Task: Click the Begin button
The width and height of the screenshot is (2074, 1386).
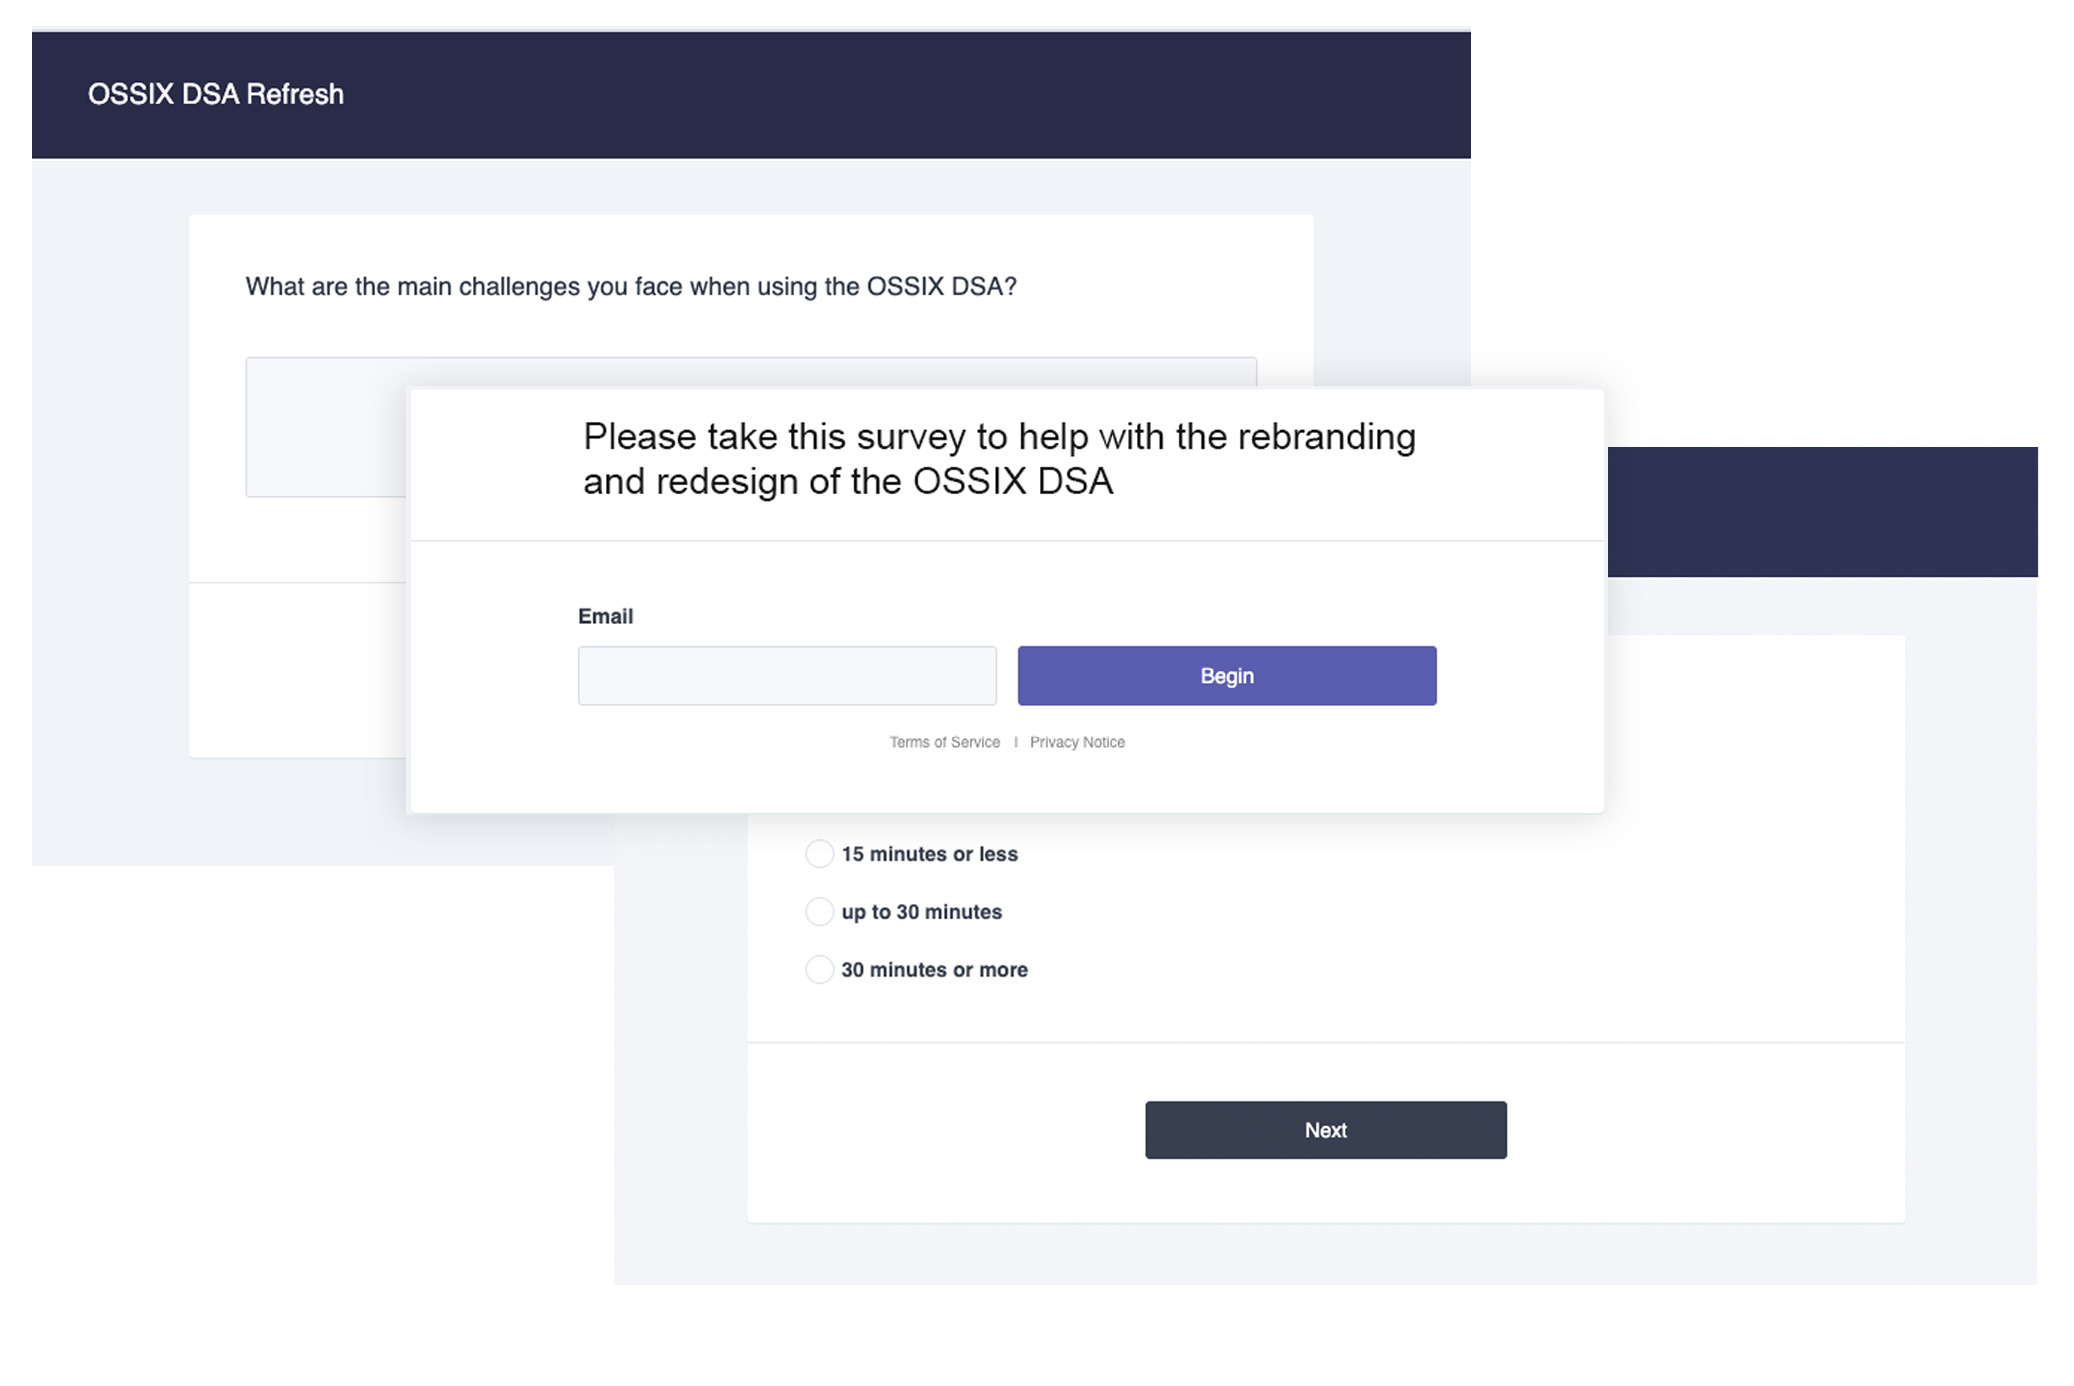Action: (x=1226, y=675)
